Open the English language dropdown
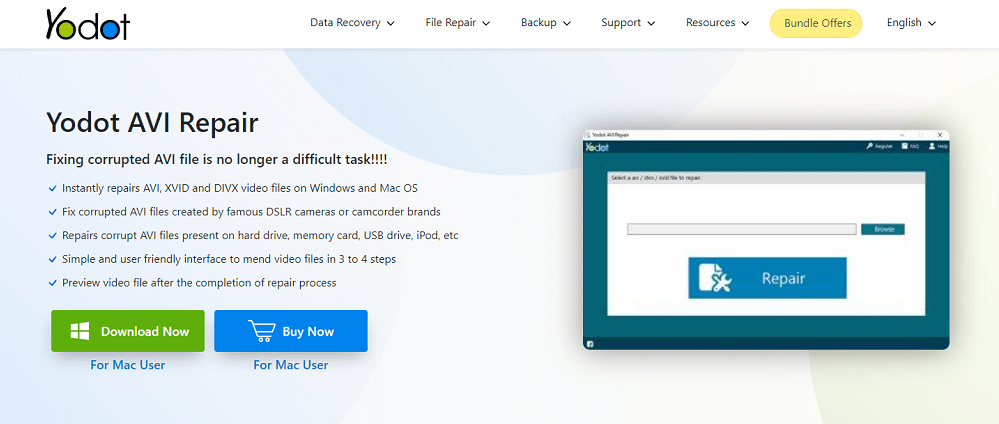Viewport: 999px width, 424px height. (x=911, y=23)
